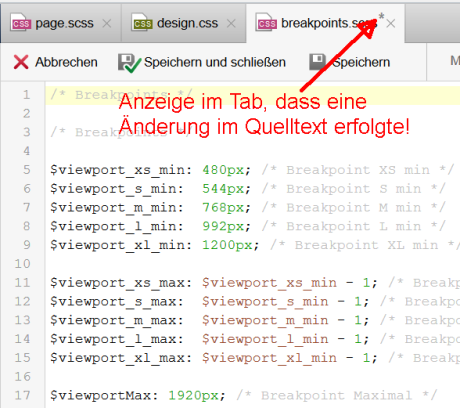Click the $viewport_l_min declaration on line 8
Viewport: 460px width, 408px height.
(x=117, y=226)
